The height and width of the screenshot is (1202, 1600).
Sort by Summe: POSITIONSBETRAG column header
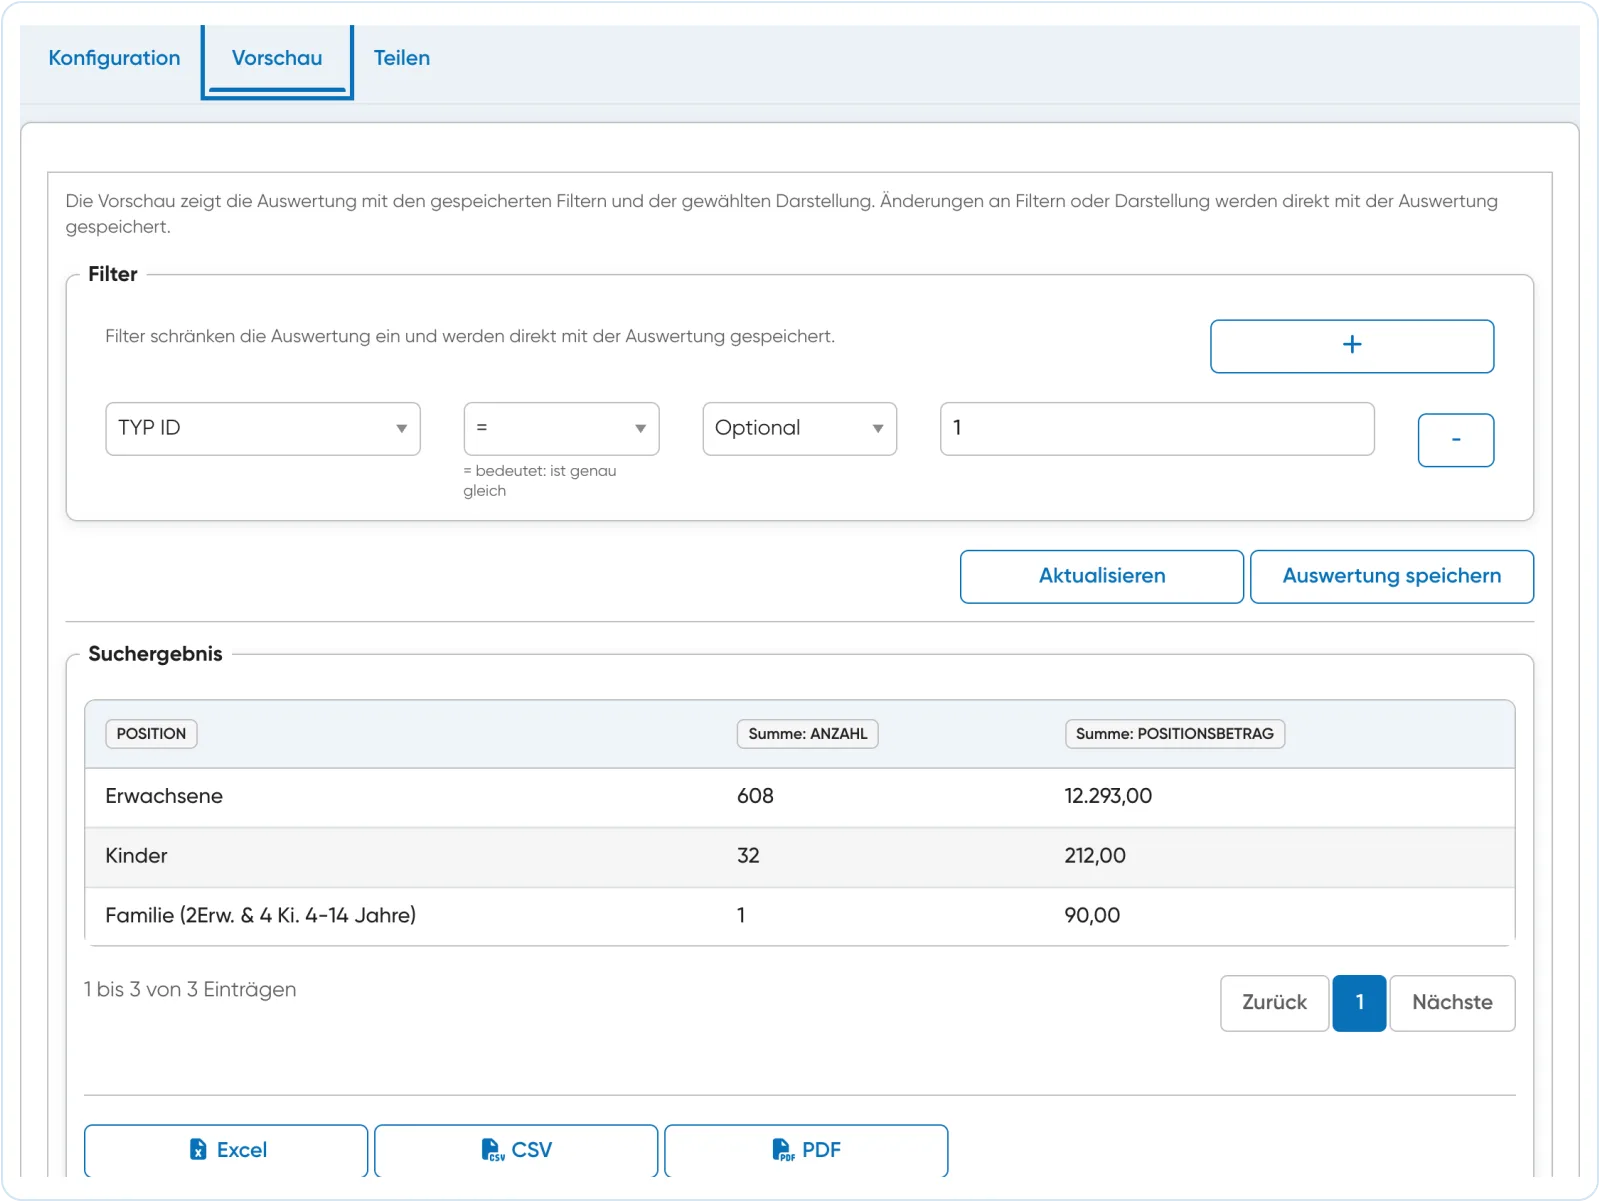[1175, 734]
